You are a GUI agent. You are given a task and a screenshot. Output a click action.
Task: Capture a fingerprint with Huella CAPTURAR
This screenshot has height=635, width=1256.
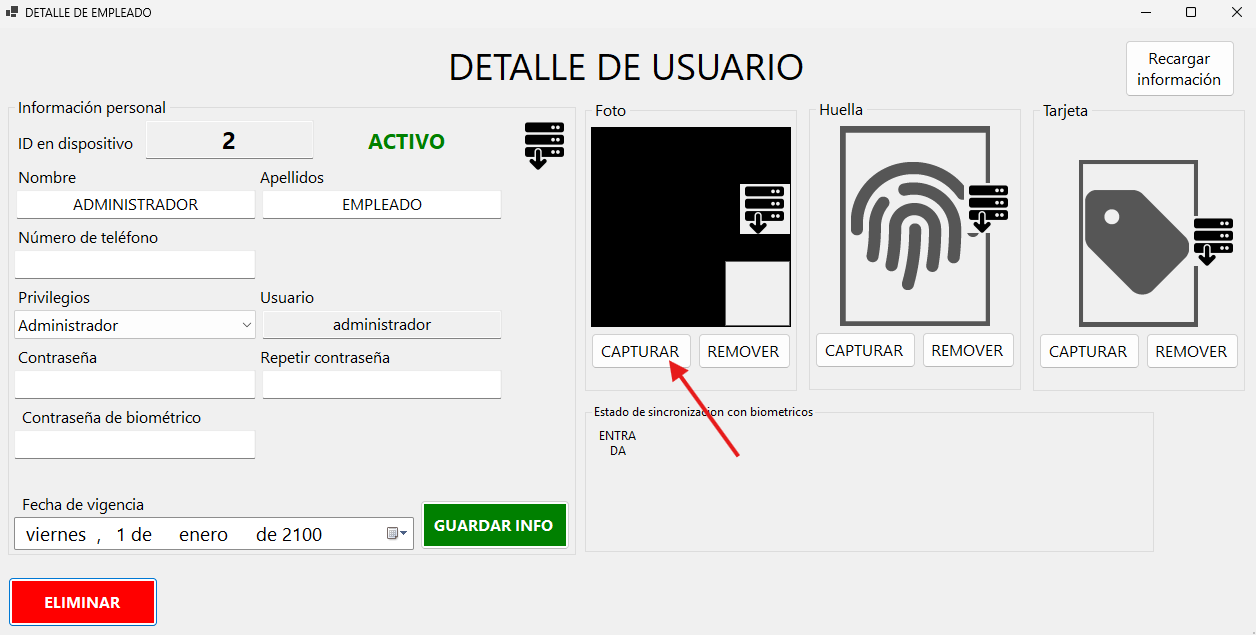864,351
